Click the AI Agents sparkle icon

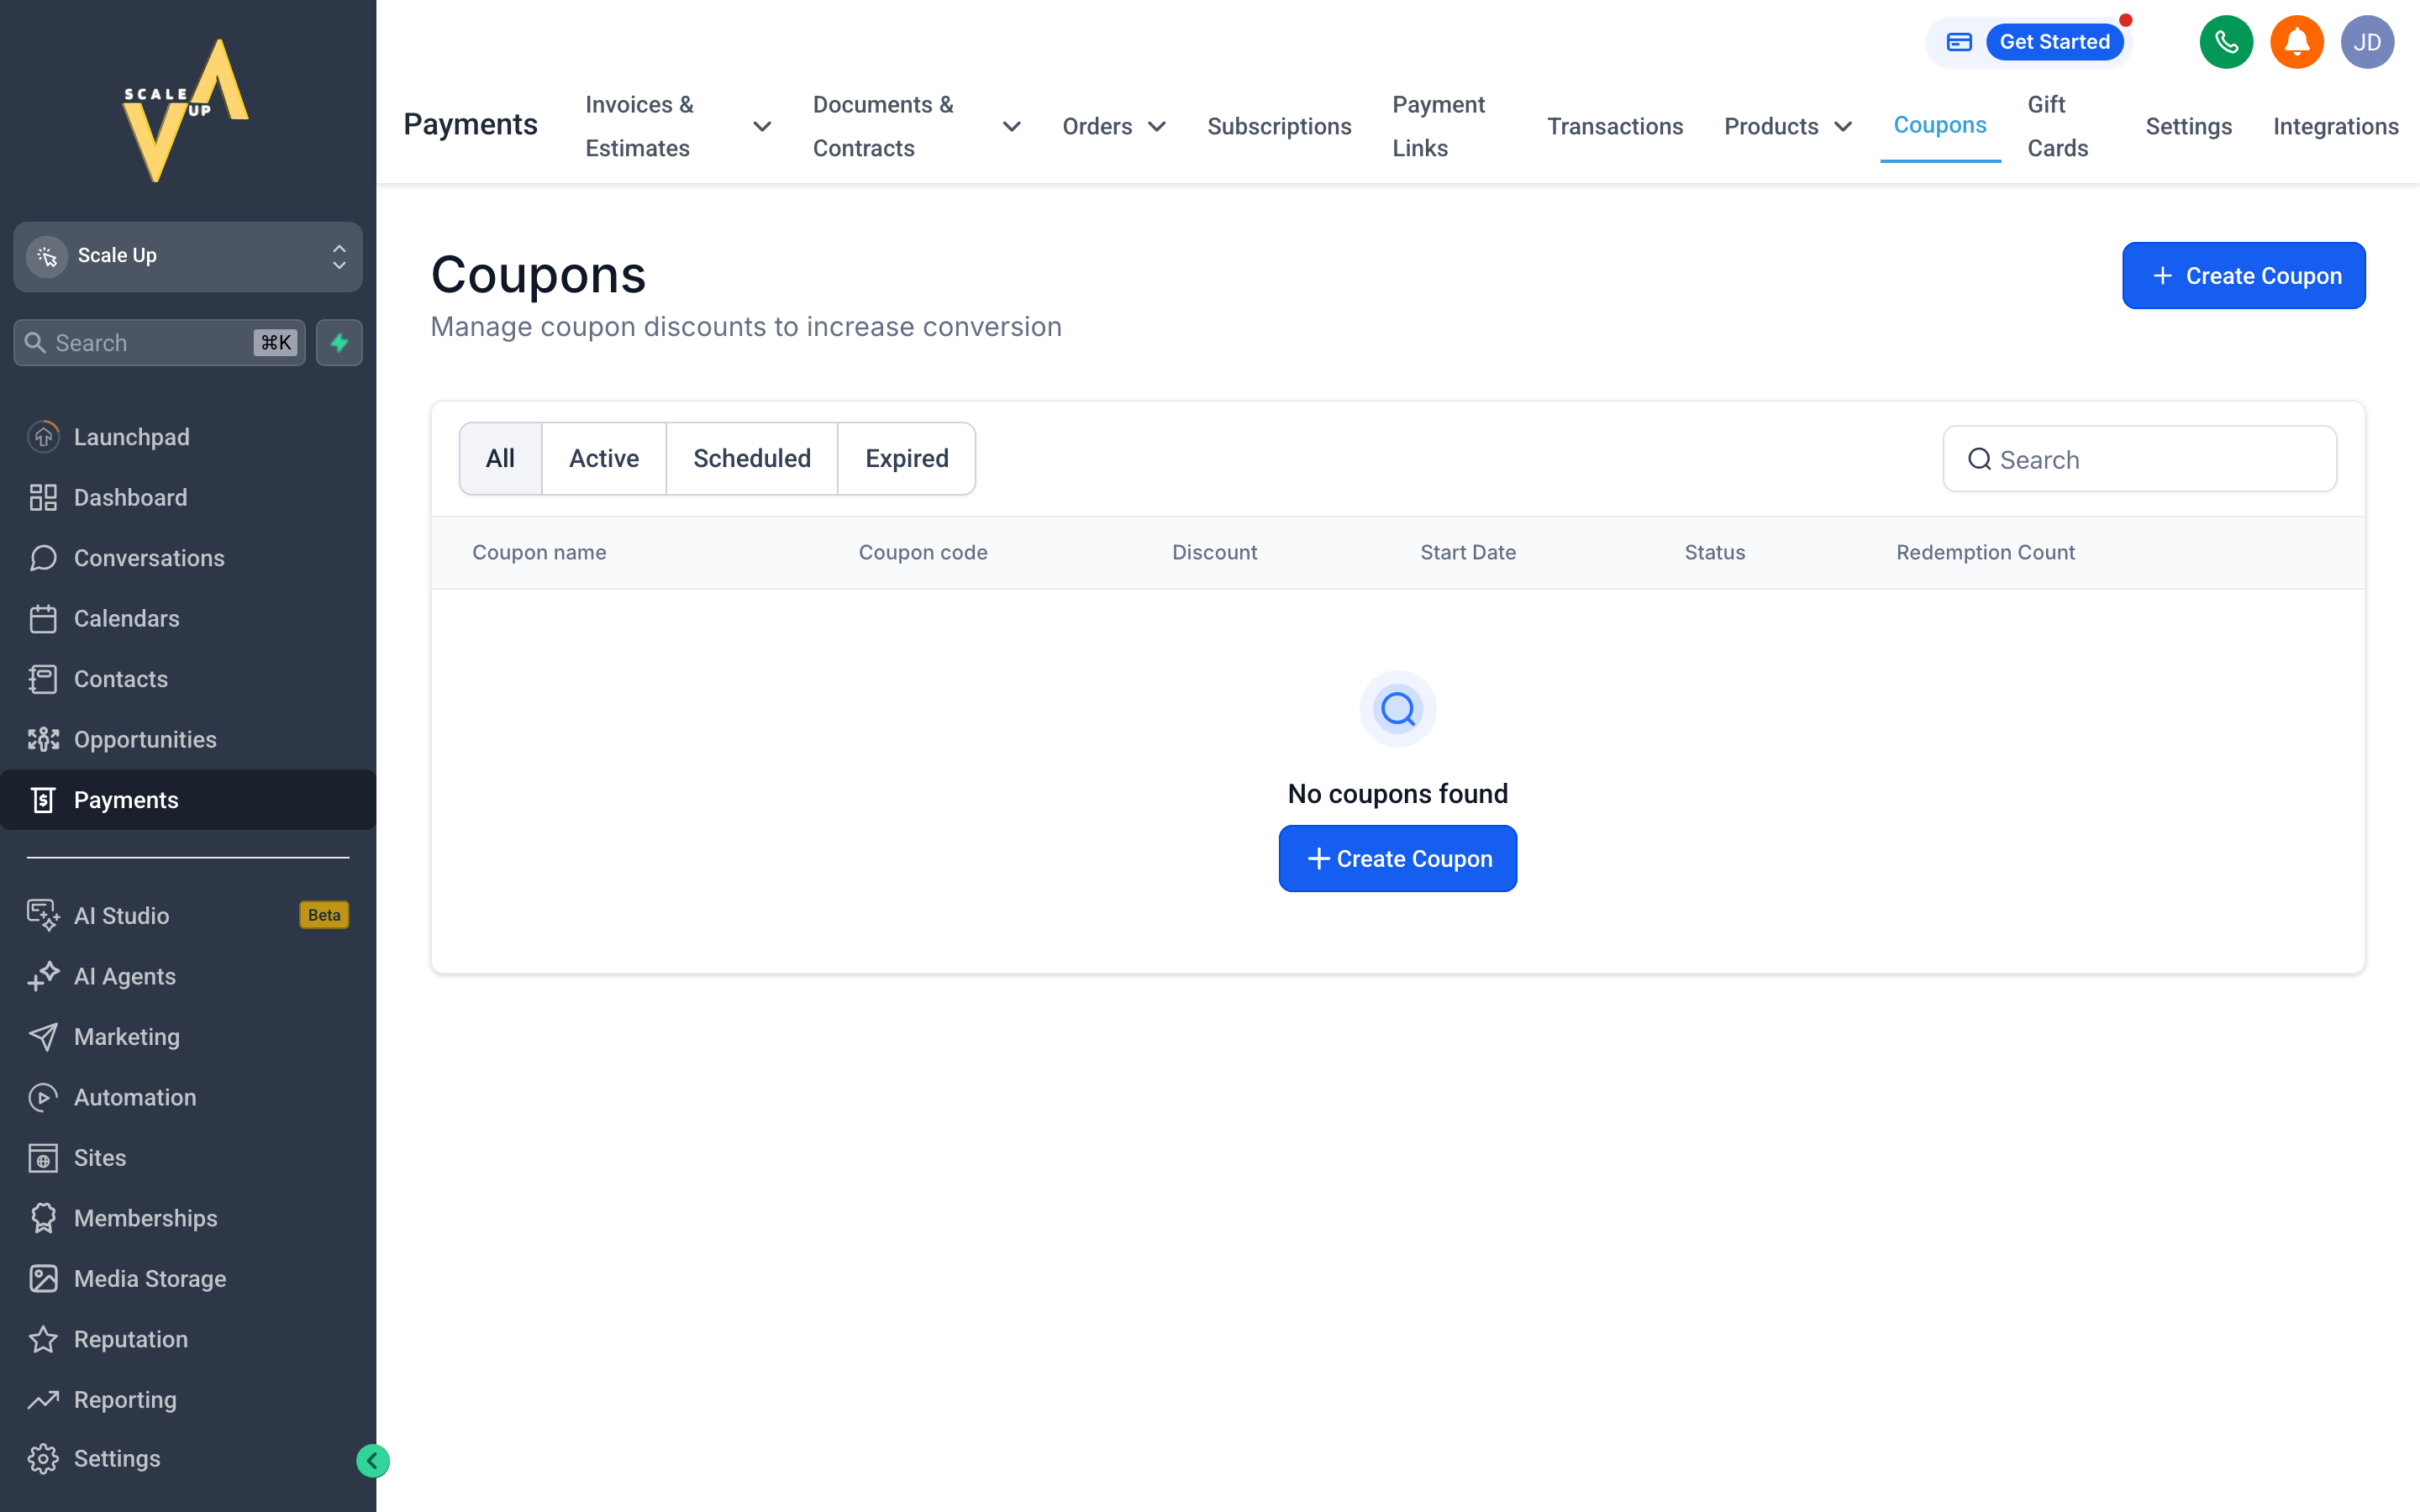pos(43,976)
